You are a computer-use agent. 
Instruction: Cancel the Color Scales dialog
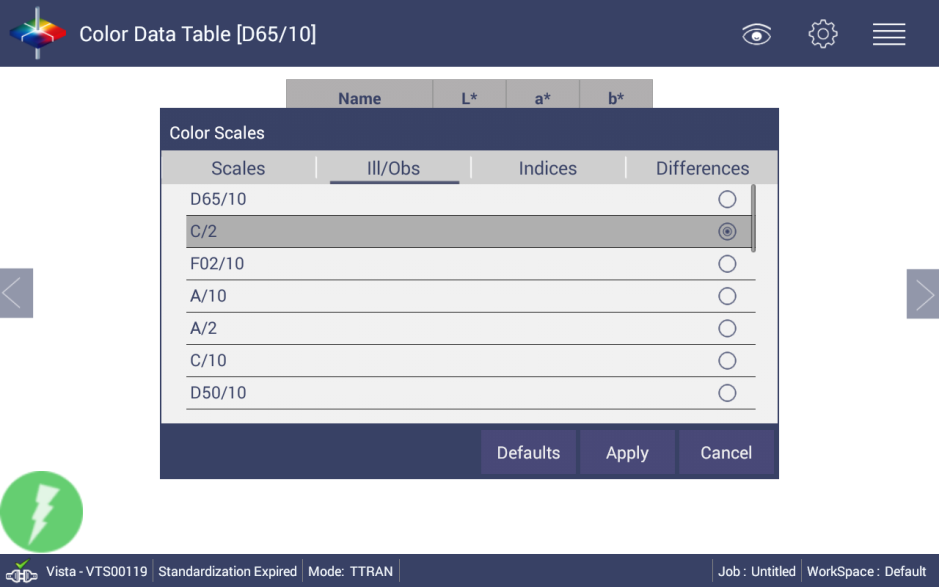726,453
